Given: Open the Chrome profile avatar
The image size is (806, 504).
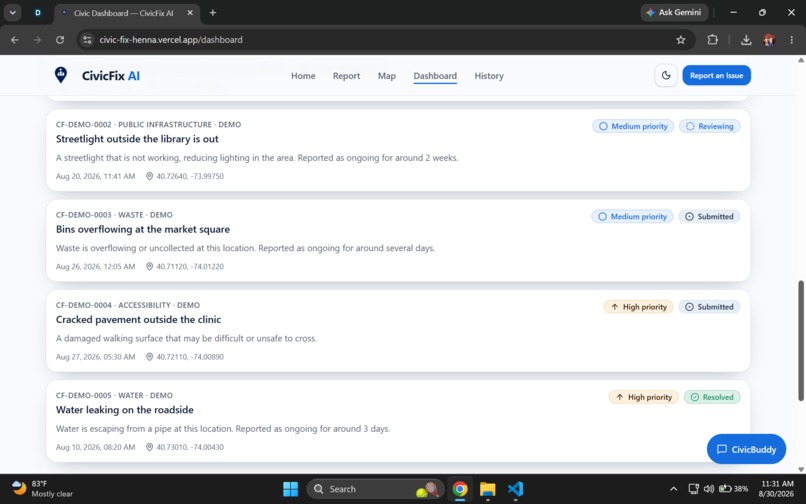Looking at the screenshot, I should click(769, 40).
